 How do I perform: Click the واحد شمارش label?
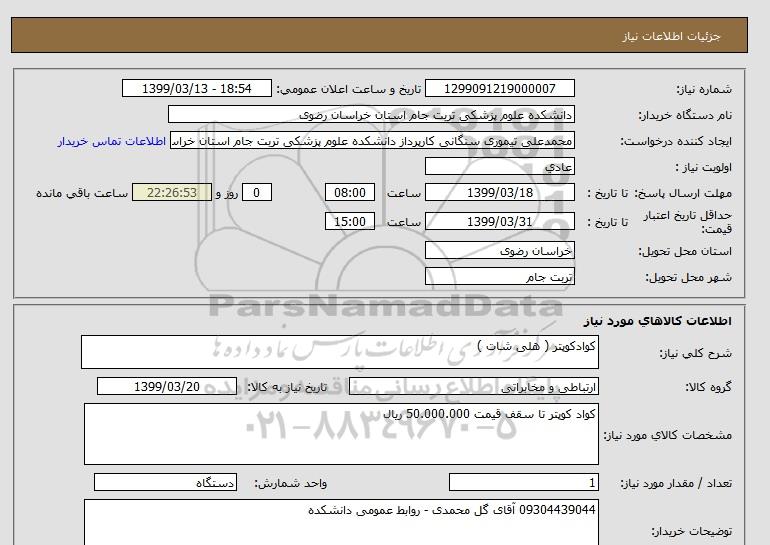pyautogui.click(x=291, y=483)
